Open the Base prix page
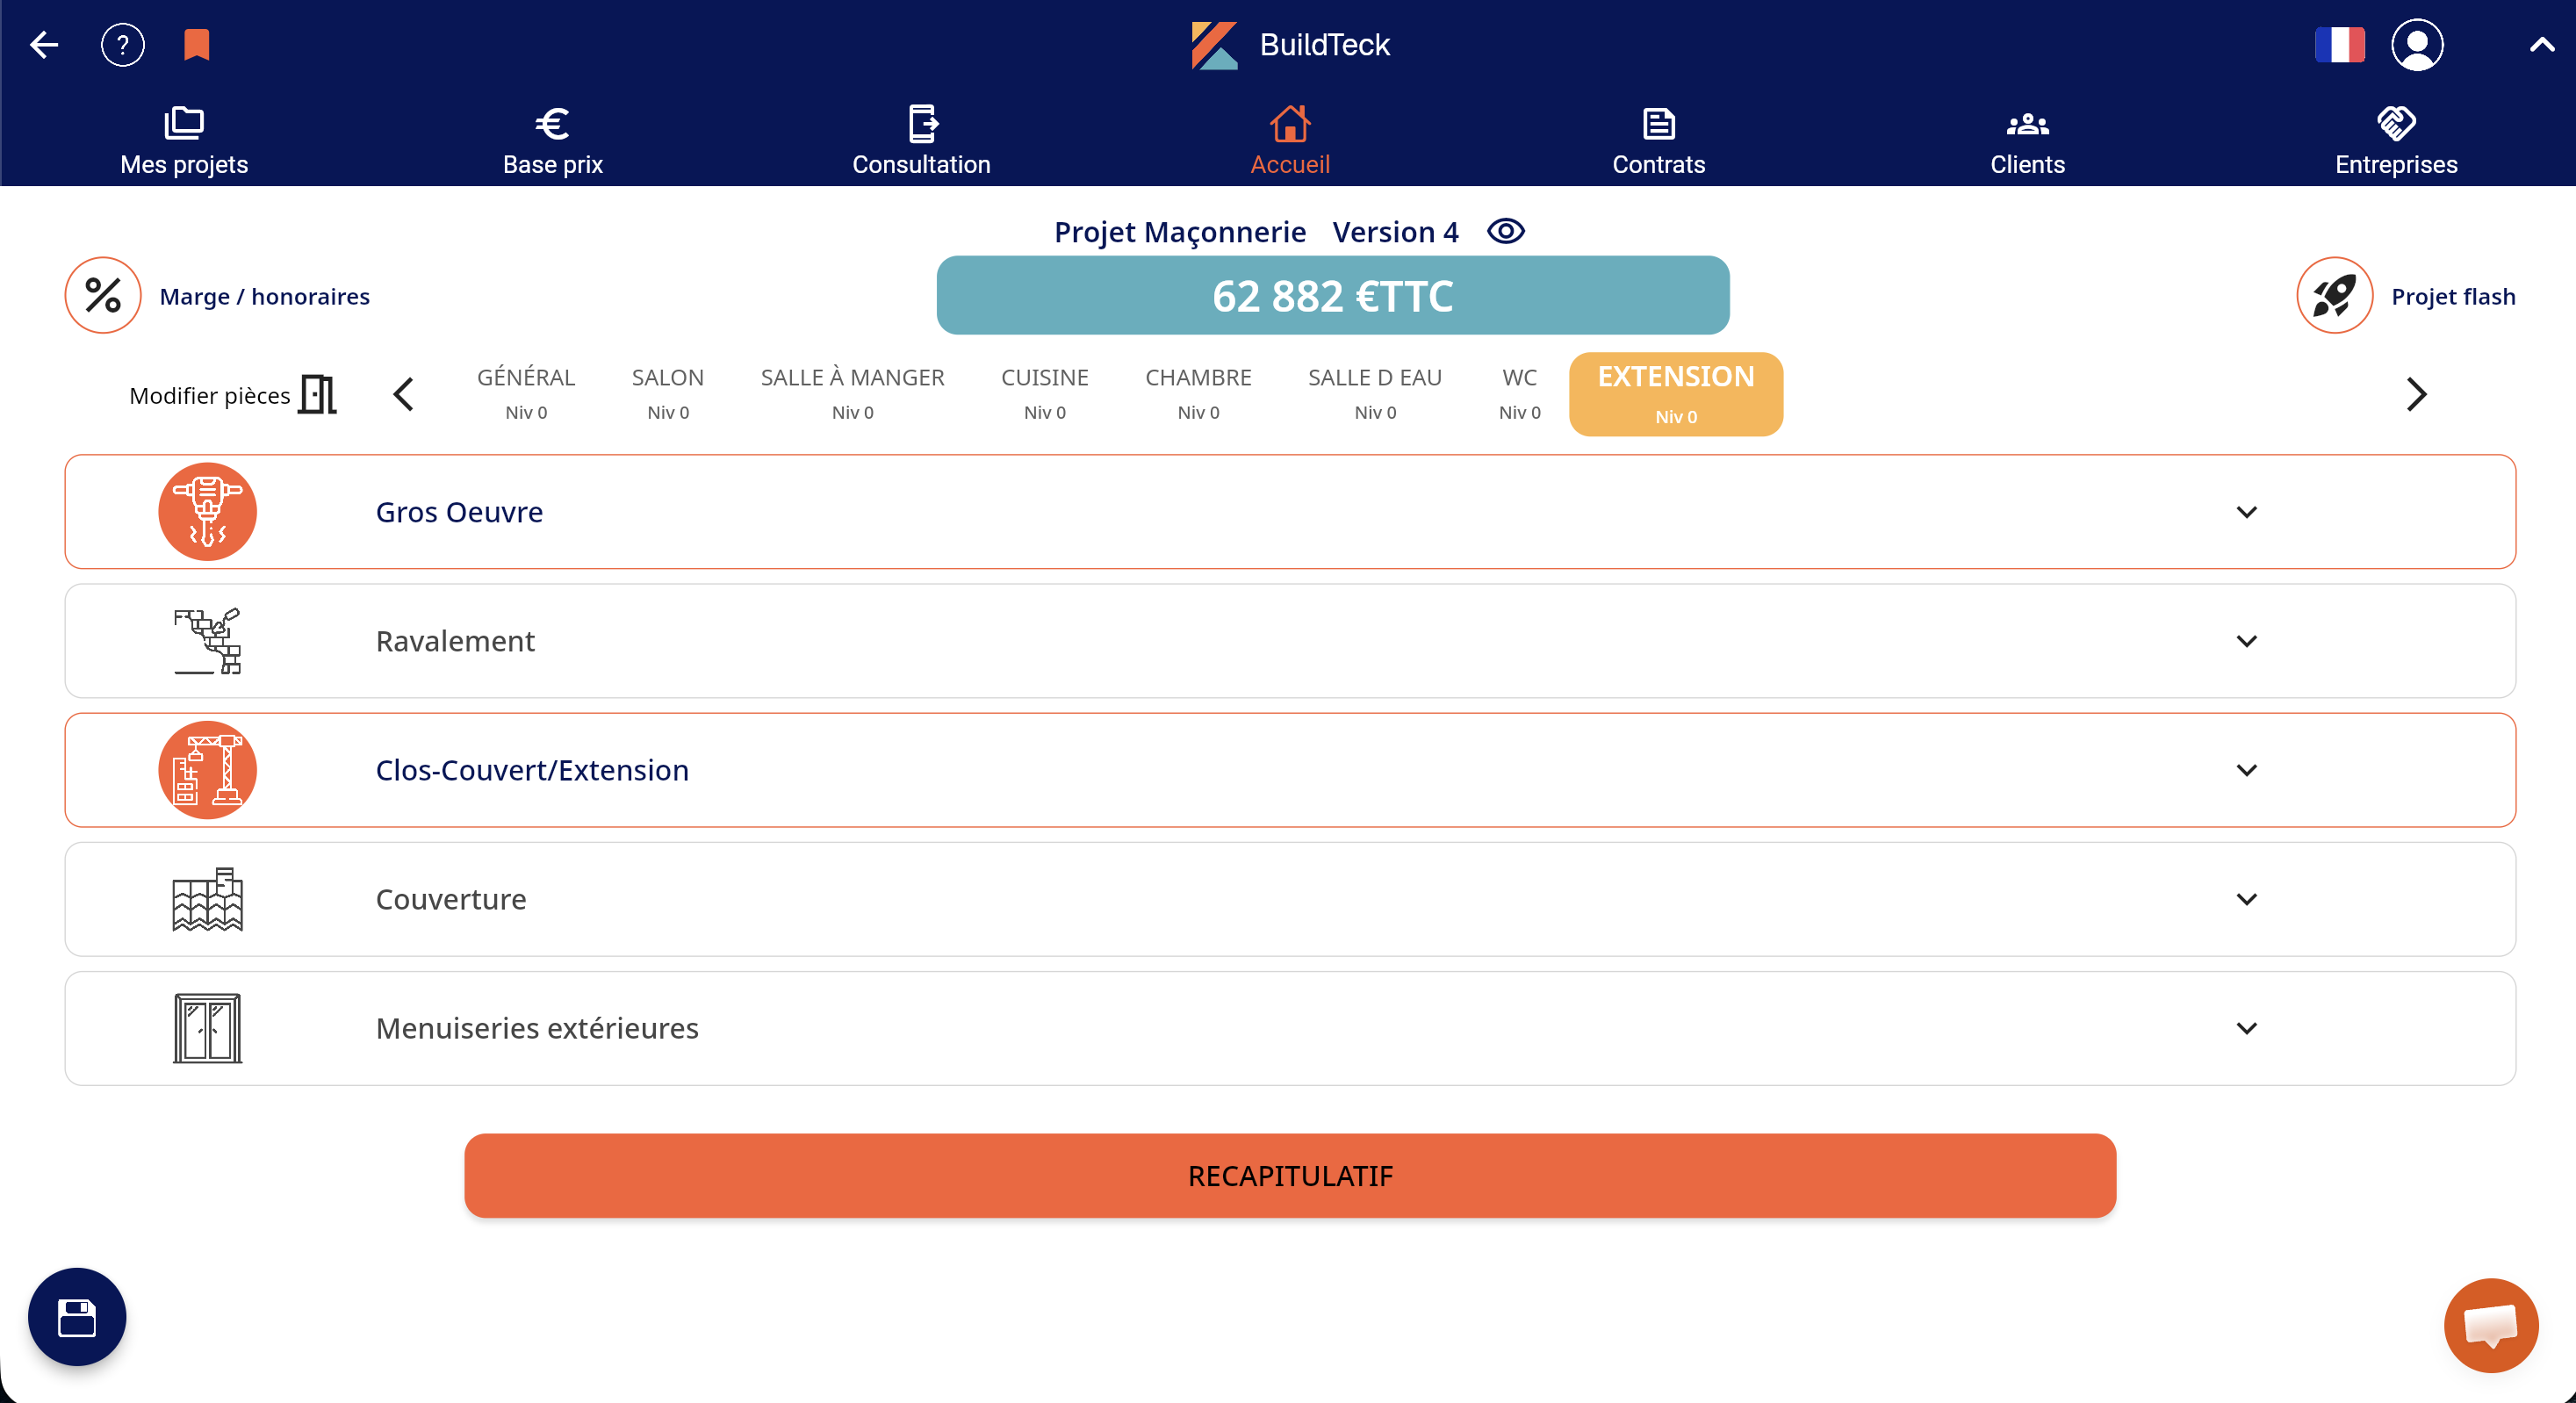The height and width of the screenshot is (1403, 2576). [552, 140]
